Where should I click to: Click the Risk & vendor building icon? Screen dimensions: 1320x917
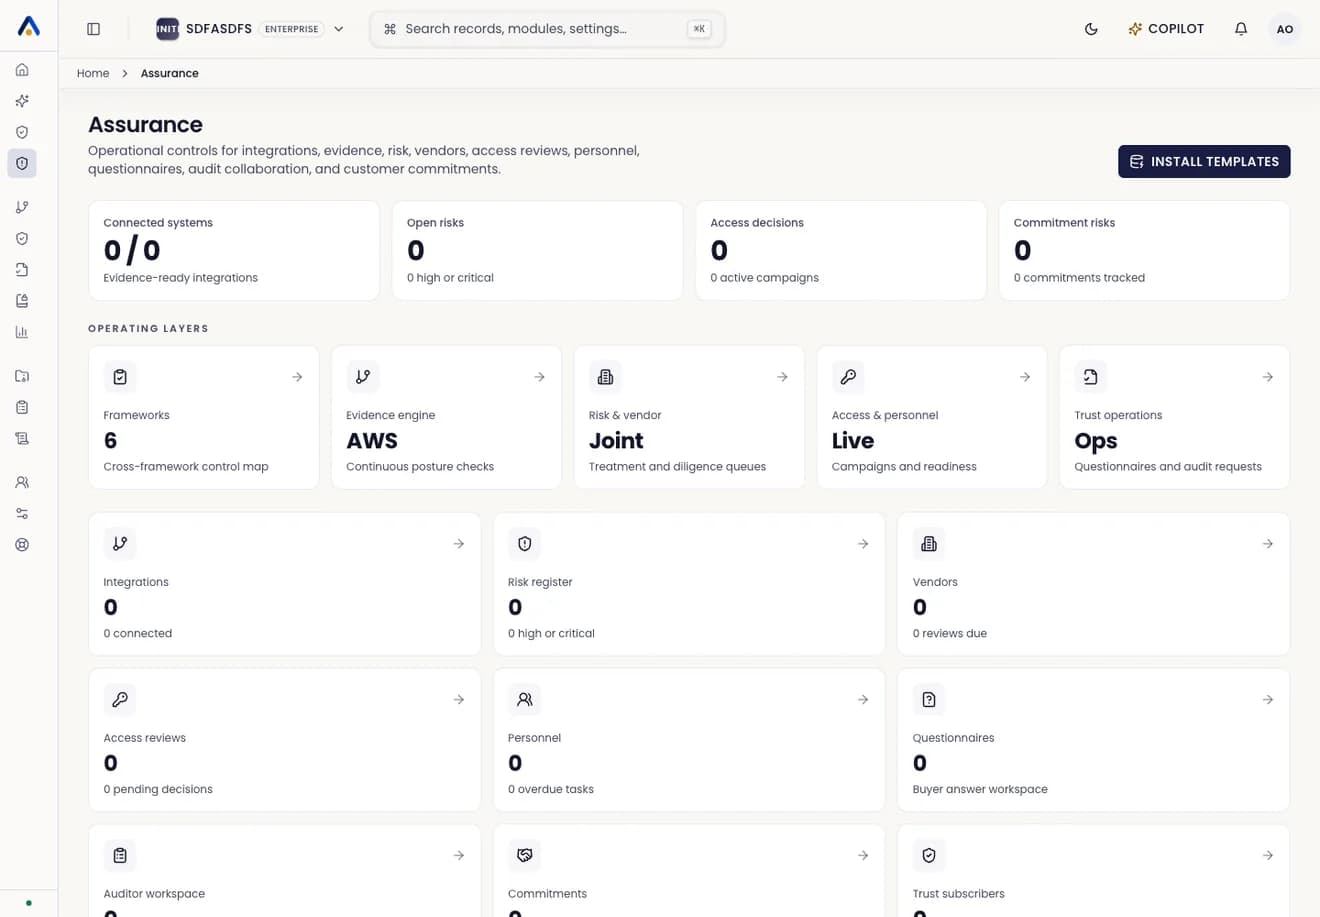click(x=605, y=377)
